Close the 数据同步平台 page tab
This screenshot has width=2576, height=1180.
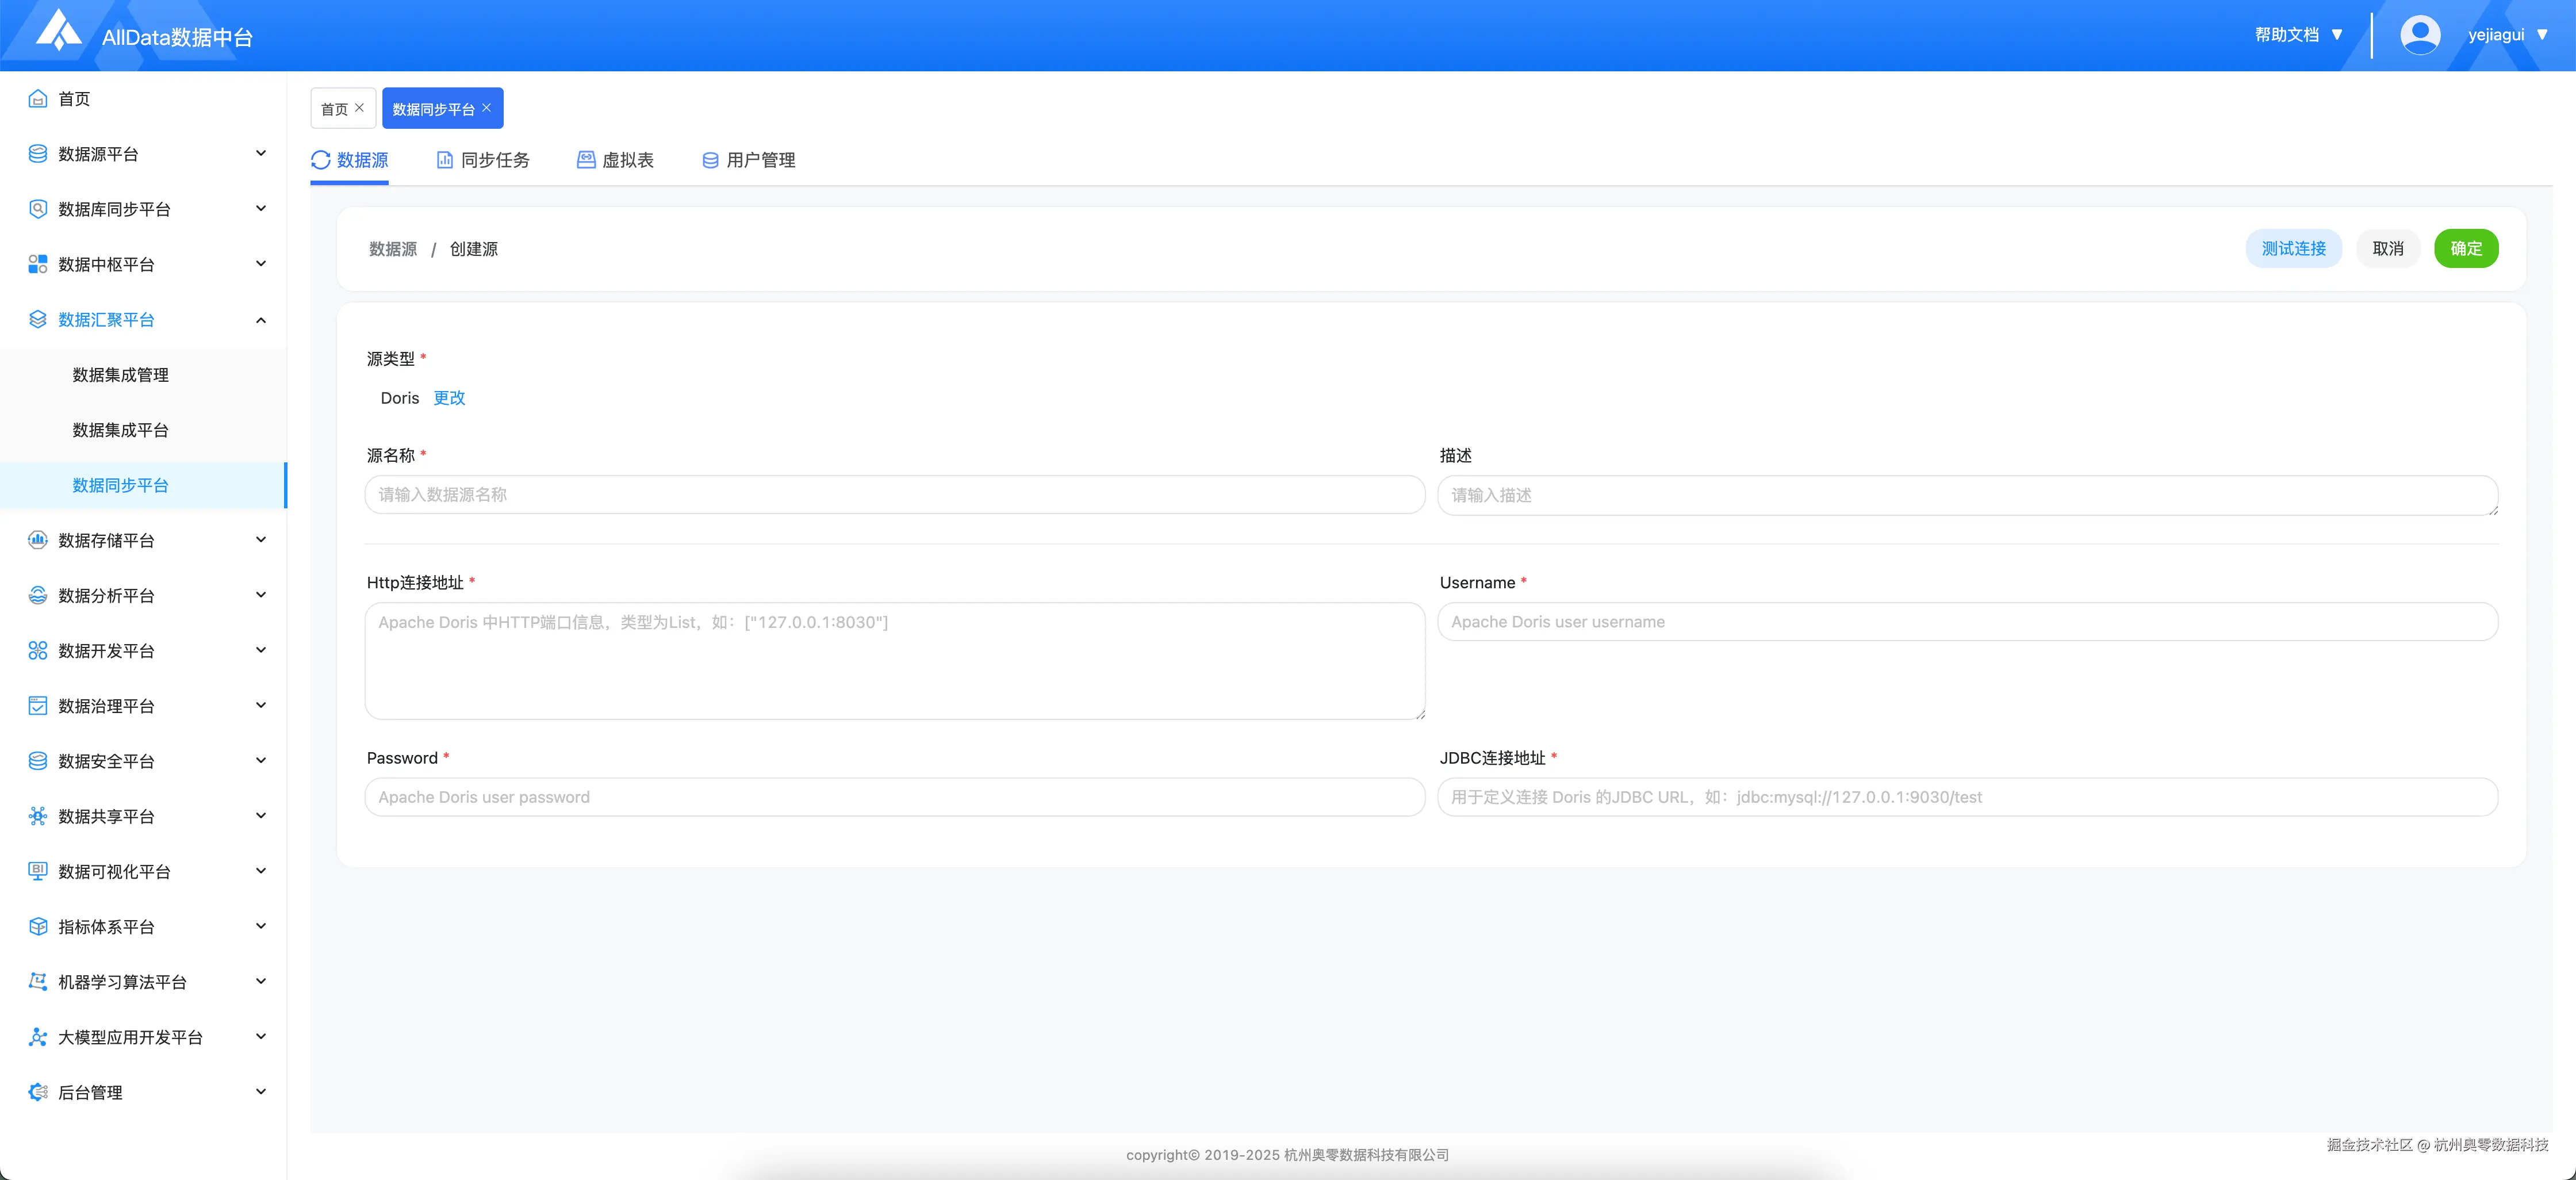click(x=487, y=108)
